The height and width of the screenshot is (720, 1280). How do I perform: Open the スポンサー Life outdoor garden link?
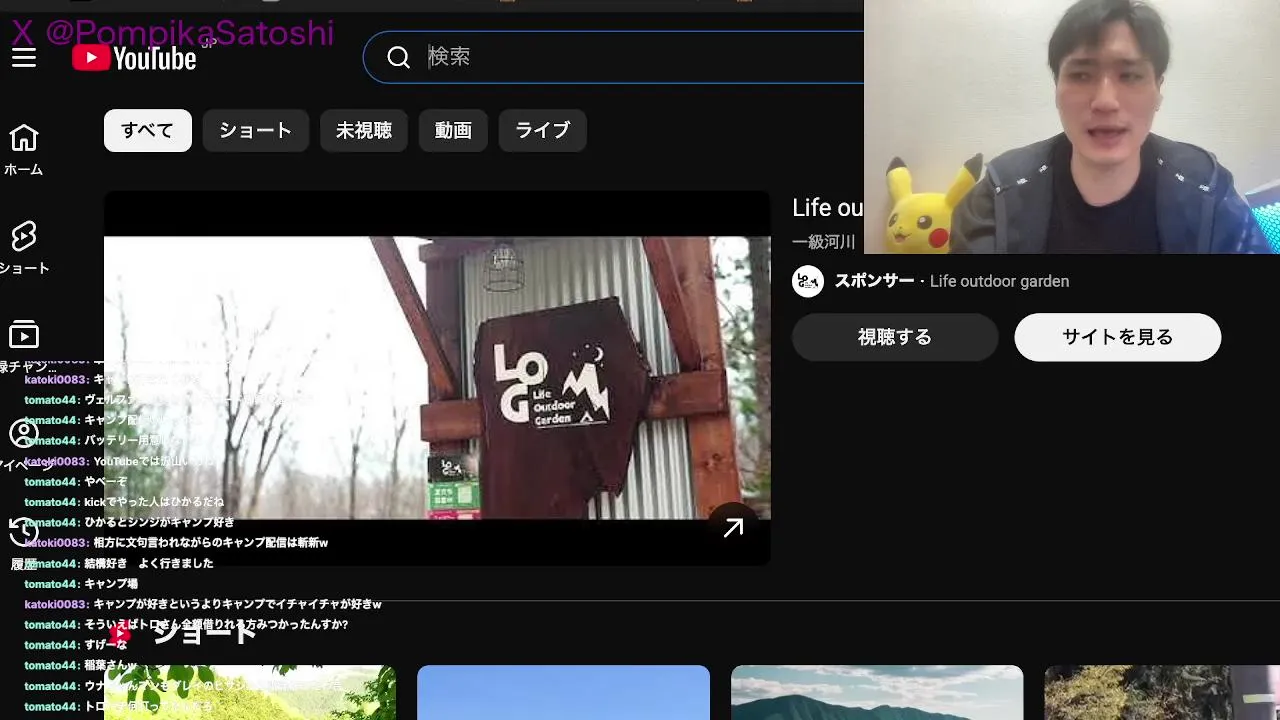tap(952, 281)
